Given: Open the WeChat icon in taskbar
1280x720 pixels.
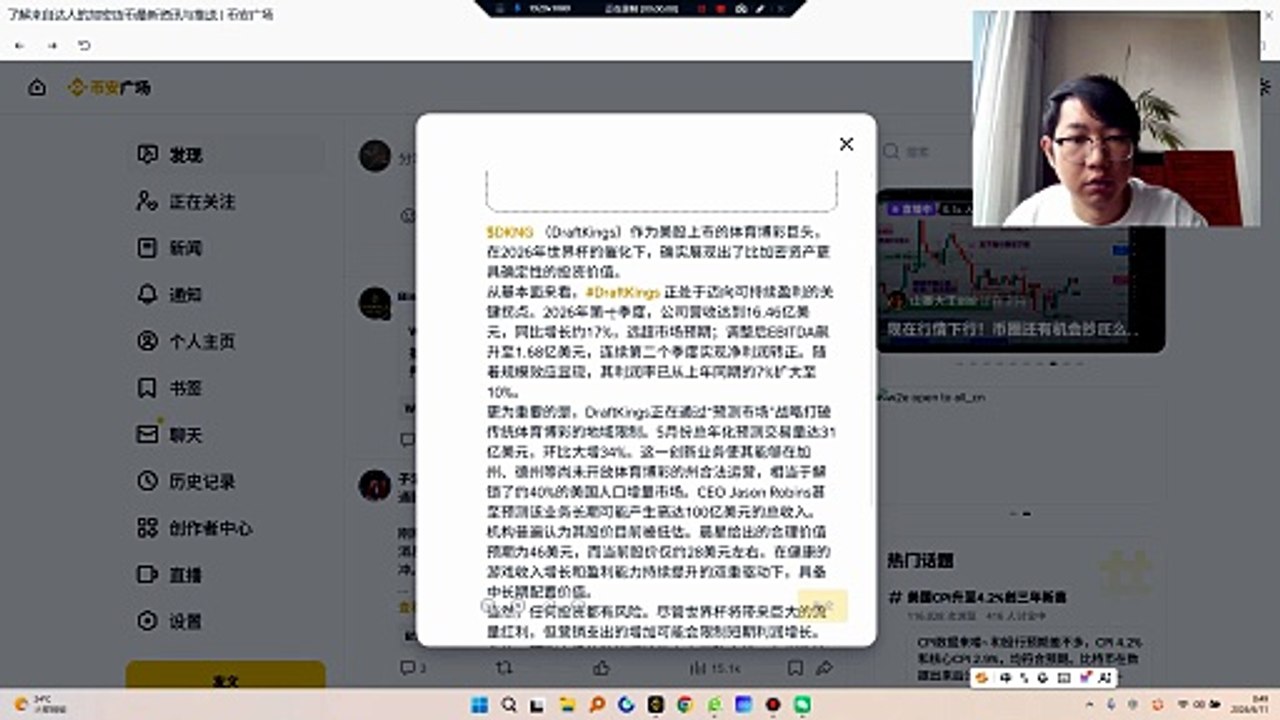Looking at the screenshot, I should coord(801,704).
